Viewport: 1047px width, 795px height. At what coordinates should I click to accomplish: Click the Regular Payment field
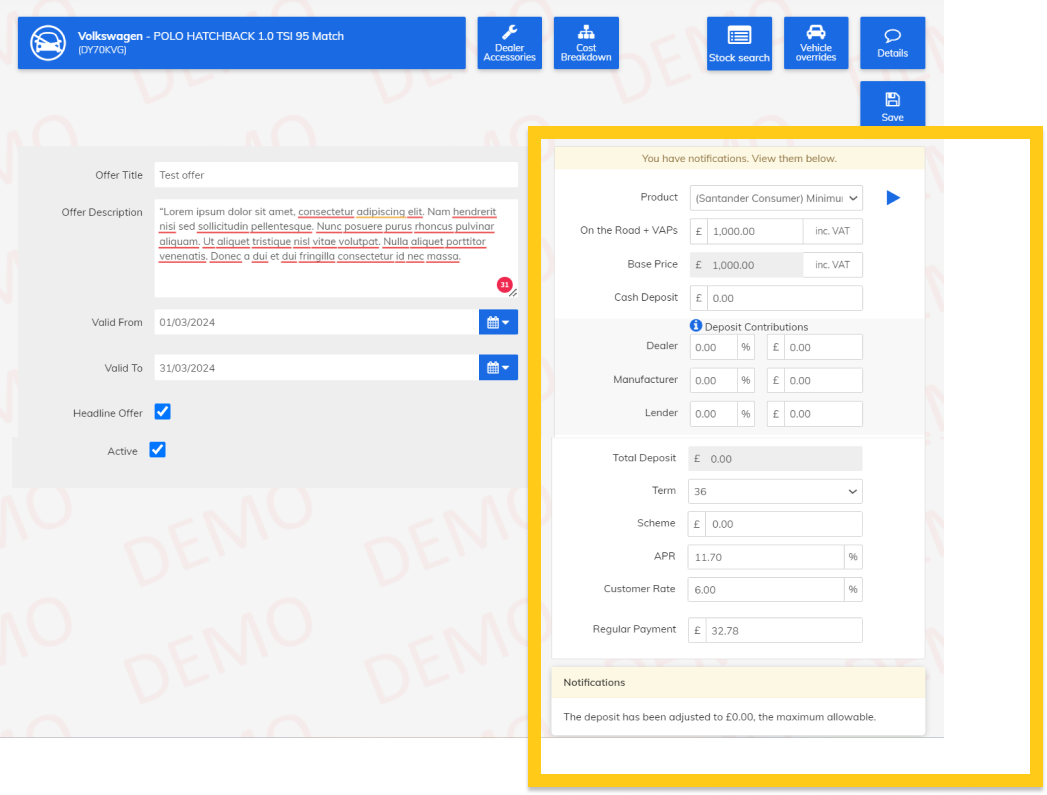click(x=783, y=630)
